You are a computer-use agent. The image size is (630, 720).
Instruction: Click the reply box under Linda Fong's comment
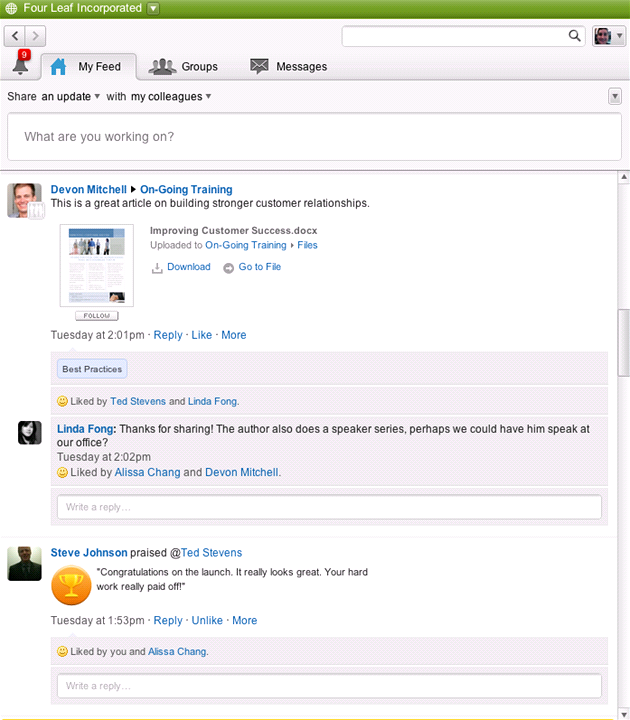click(329, 507)
